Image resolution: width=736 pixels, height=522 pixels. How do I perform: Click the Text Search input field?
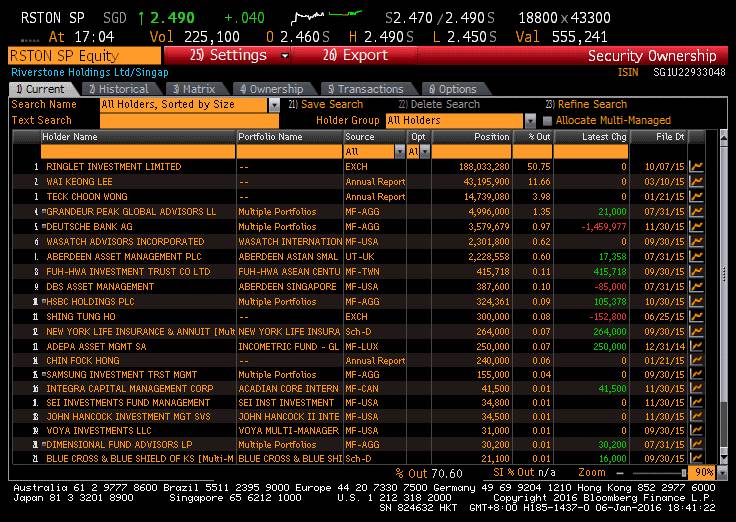[x=189, y=121]
